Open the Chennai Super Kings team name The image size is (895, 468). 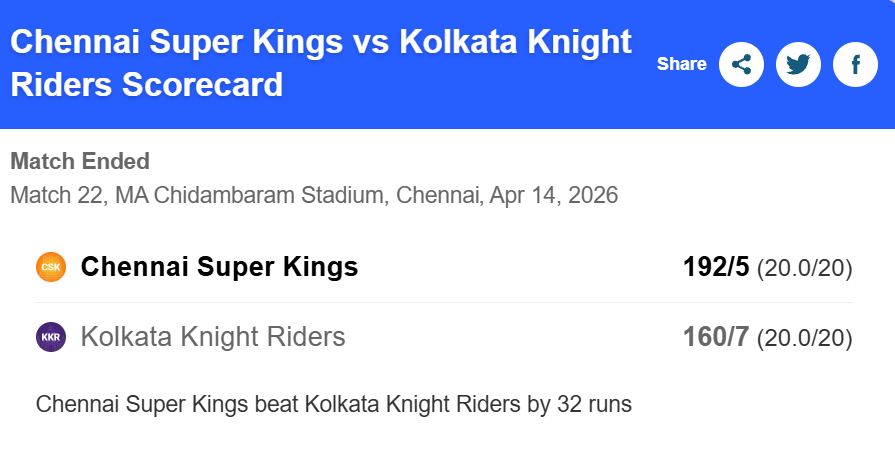(219, 267)
